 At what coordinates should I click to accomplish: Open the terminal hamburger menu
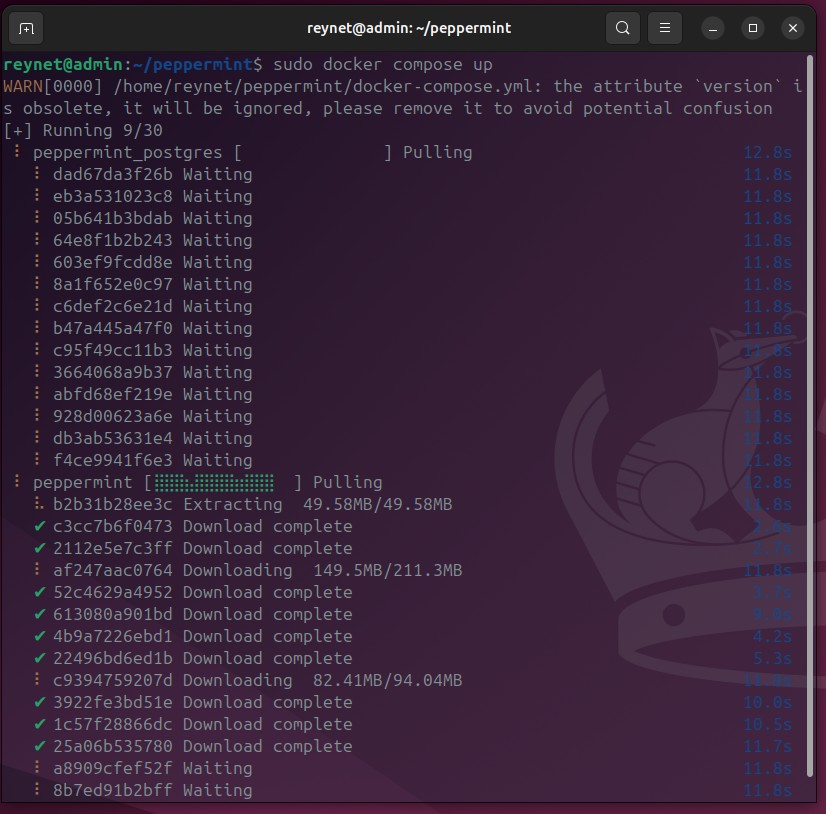[x=665, y=28]
